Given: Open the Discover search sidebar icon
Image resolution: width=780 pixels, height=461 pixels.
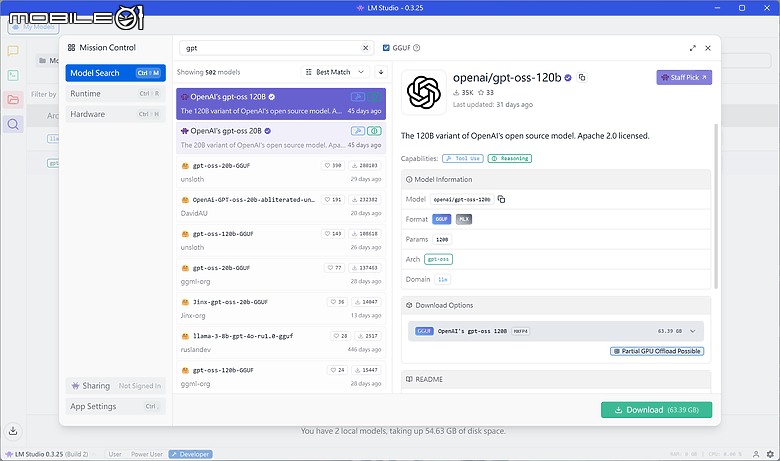Looking at the screenshot, I should (13, 124).
